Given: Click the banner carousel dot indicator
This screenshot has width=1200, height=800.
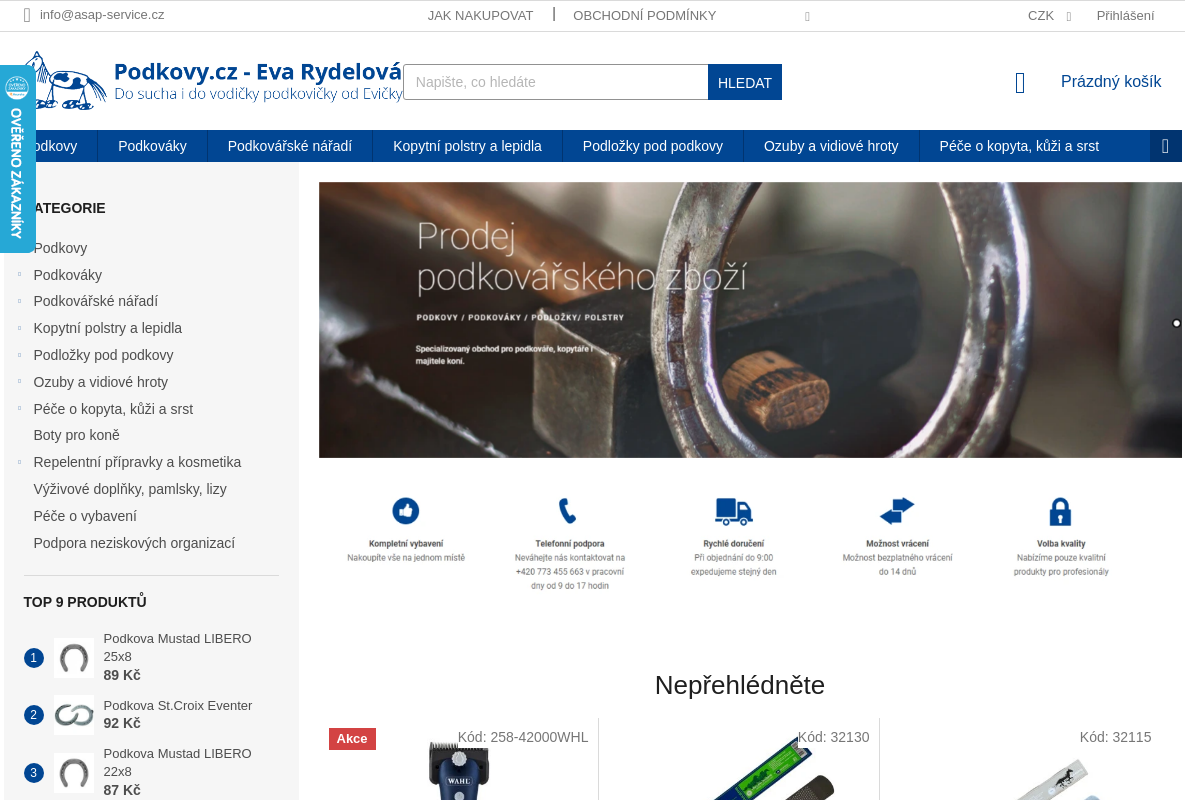Looking at the screenshot, I should 1176,323.
